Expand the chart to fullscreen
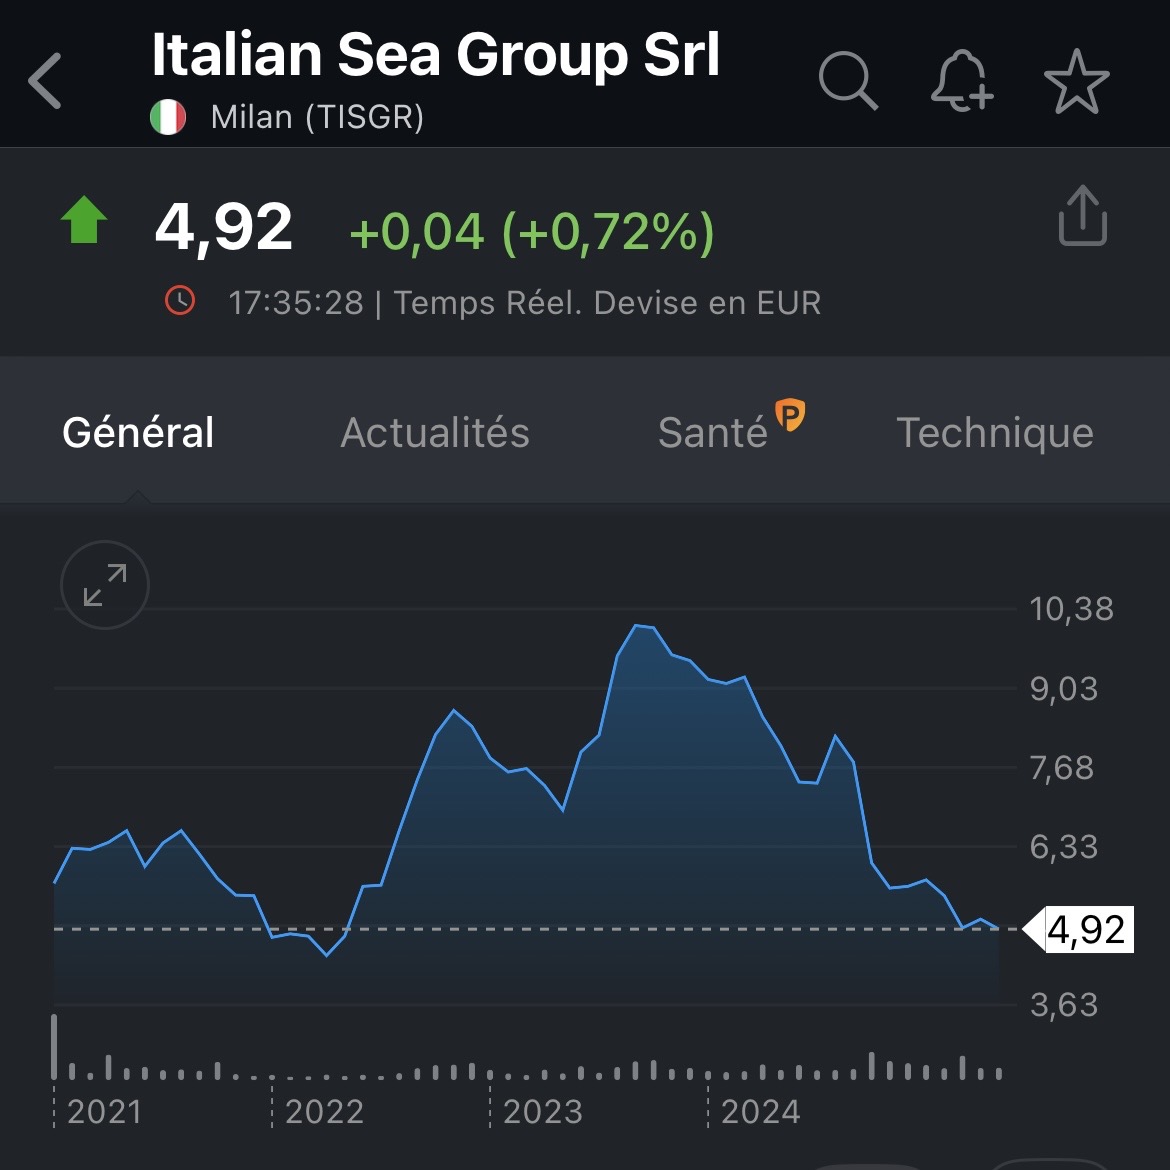 point(105,585)
